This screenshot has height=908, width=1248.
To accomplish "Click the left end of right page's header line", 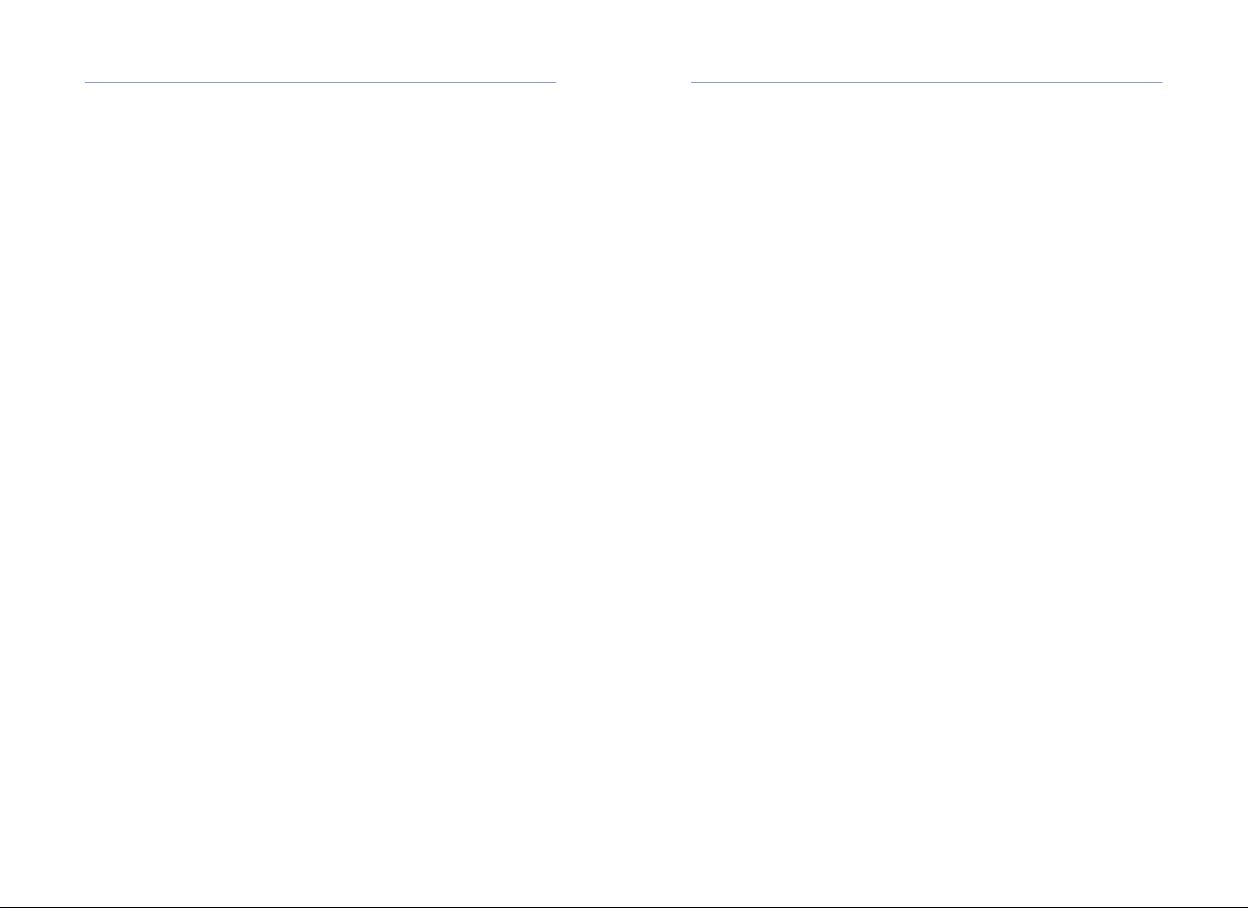I will point(693,82).
